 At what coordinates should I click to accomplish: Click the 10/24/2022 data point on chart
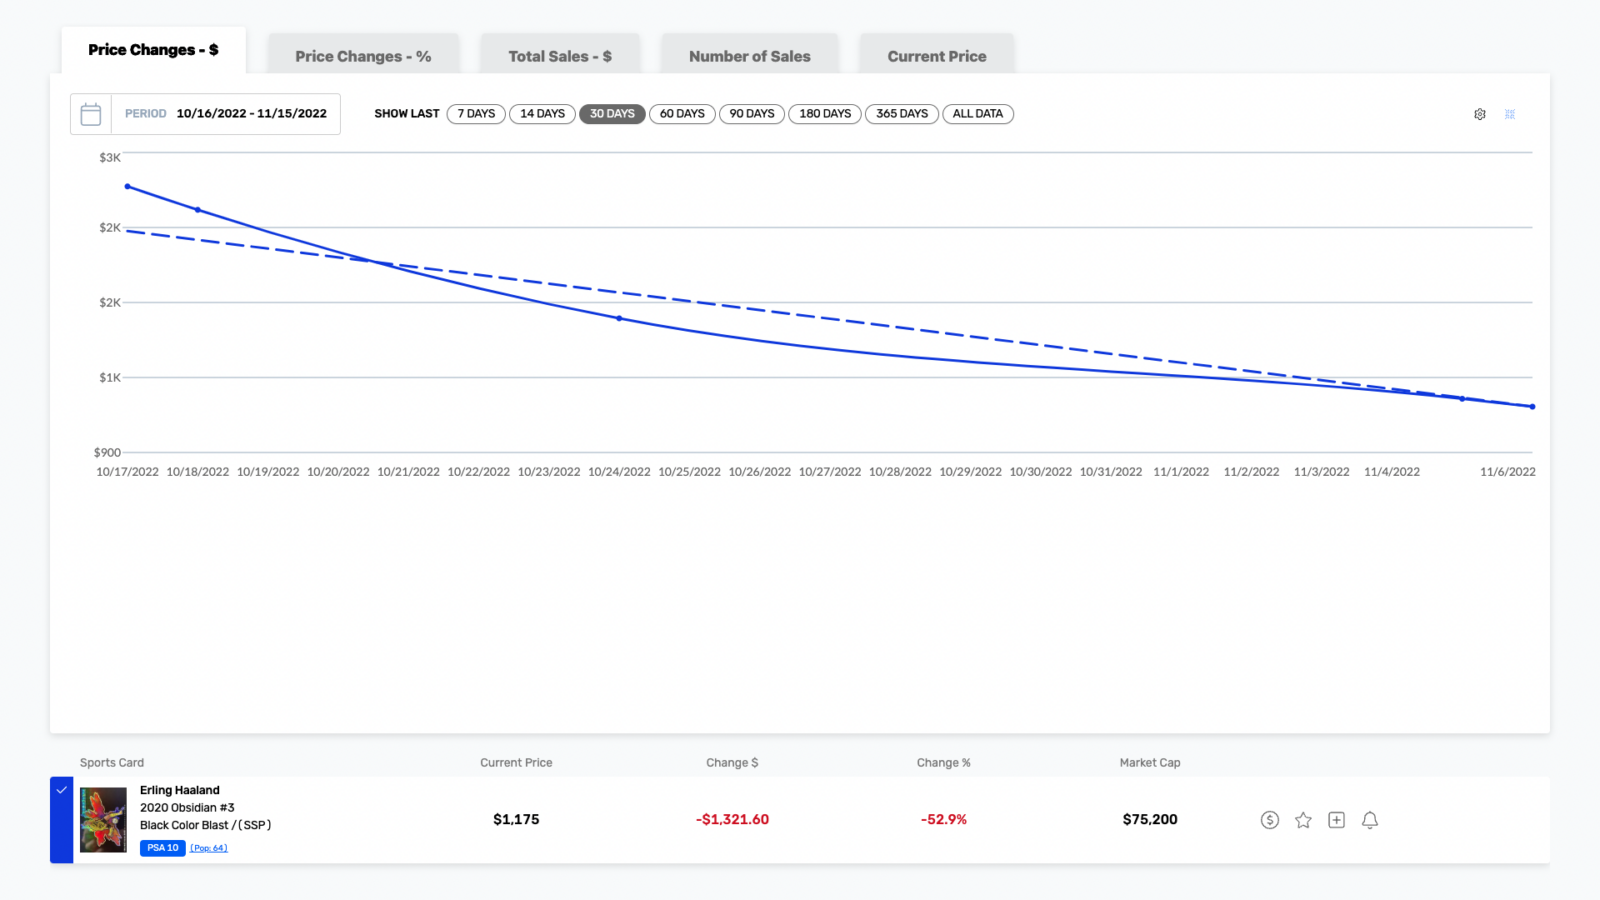pyautogui.click(x=619, y=318)
